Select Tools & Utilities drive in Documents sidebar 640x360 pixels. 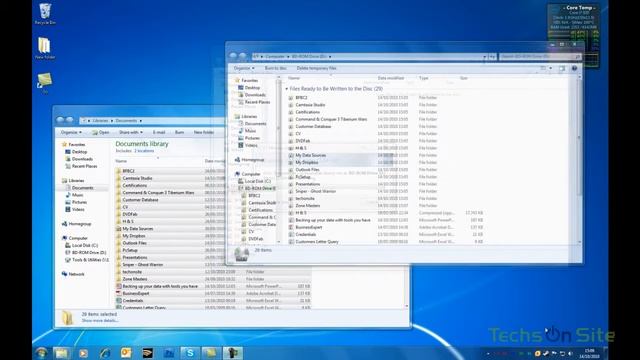click(x=87, y=260)
